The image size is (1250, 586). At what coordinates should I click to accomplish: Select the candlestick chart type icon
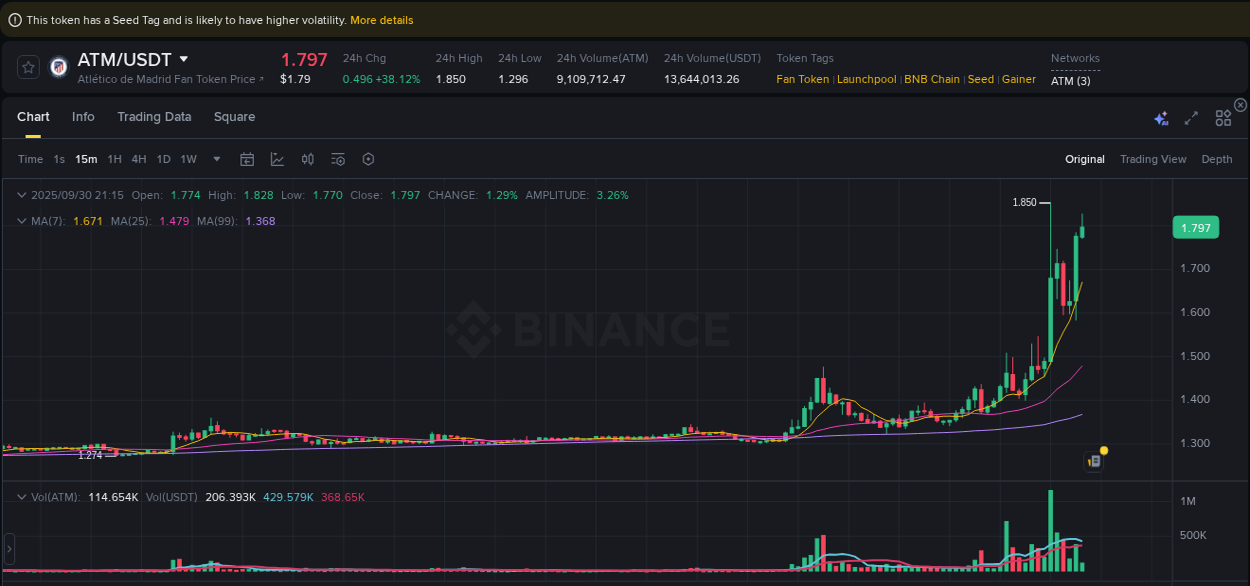point(307,159)
